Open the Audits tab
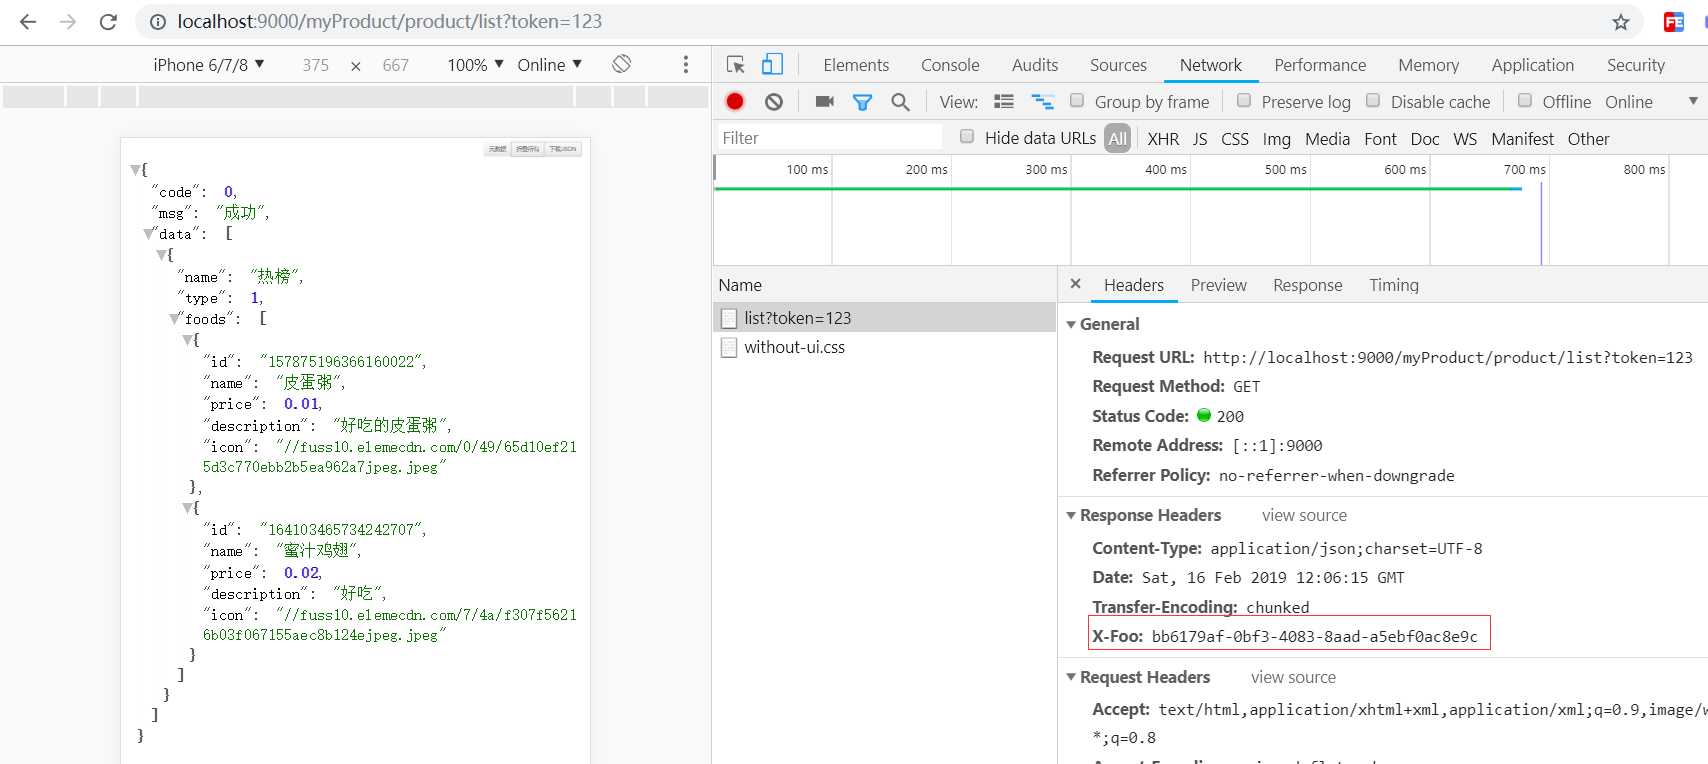Viewport: 1708px width, 764px height. pyautogui.click(x=1035, y=65)
